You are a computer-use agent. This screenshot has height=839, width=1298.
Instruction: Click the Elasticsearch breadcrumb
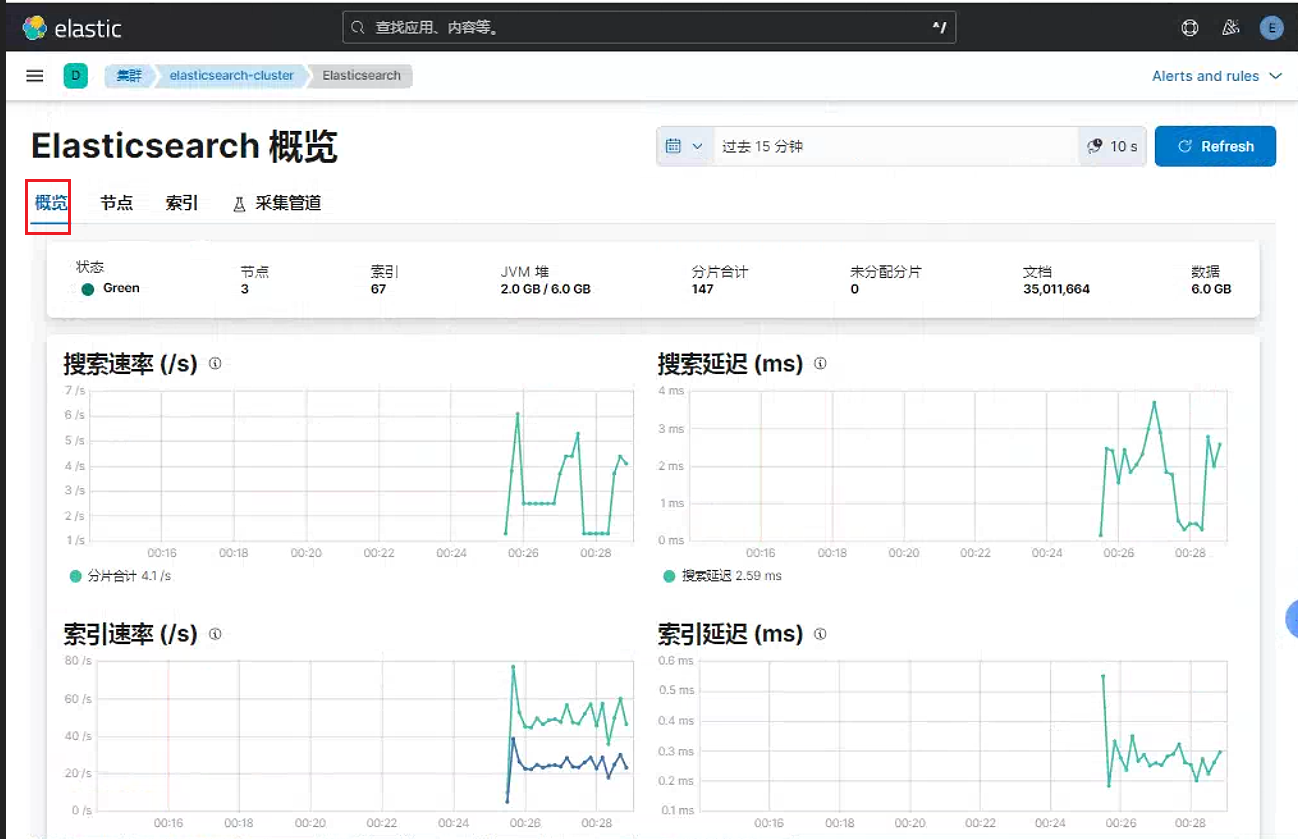point(361,76)
